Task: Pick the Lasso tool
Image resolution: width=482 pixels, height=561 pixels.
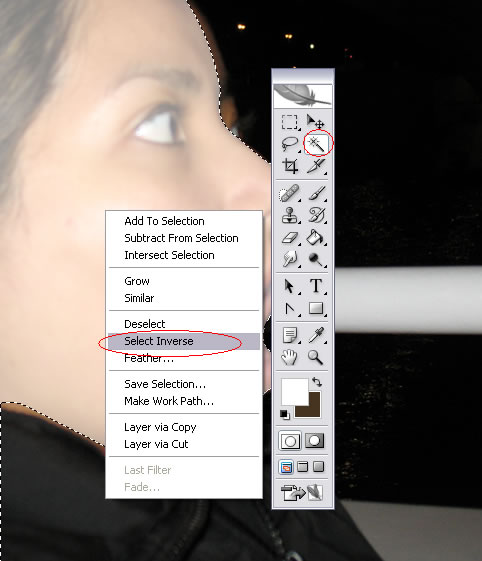Action: click(289, 144)
